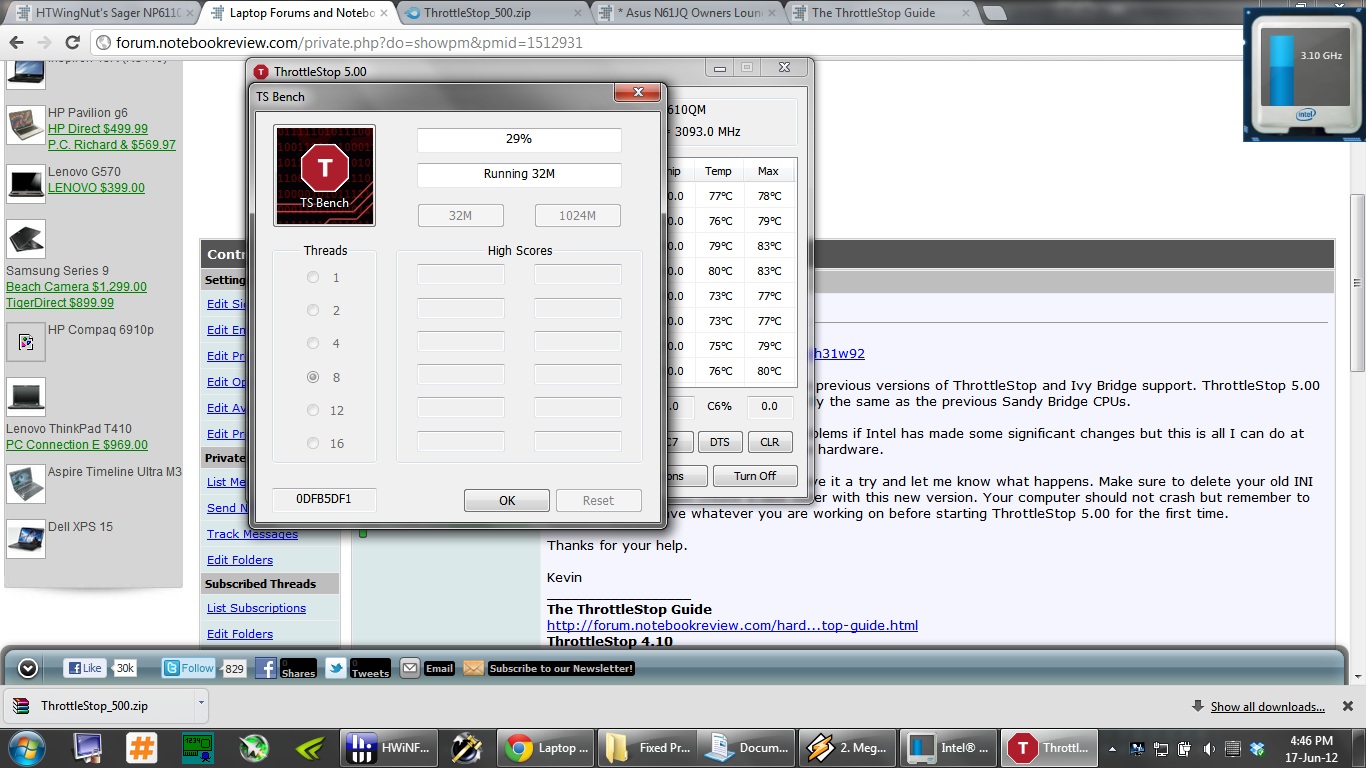
Task: Click the 1024M benchmark button
Action: pos(577,215)
